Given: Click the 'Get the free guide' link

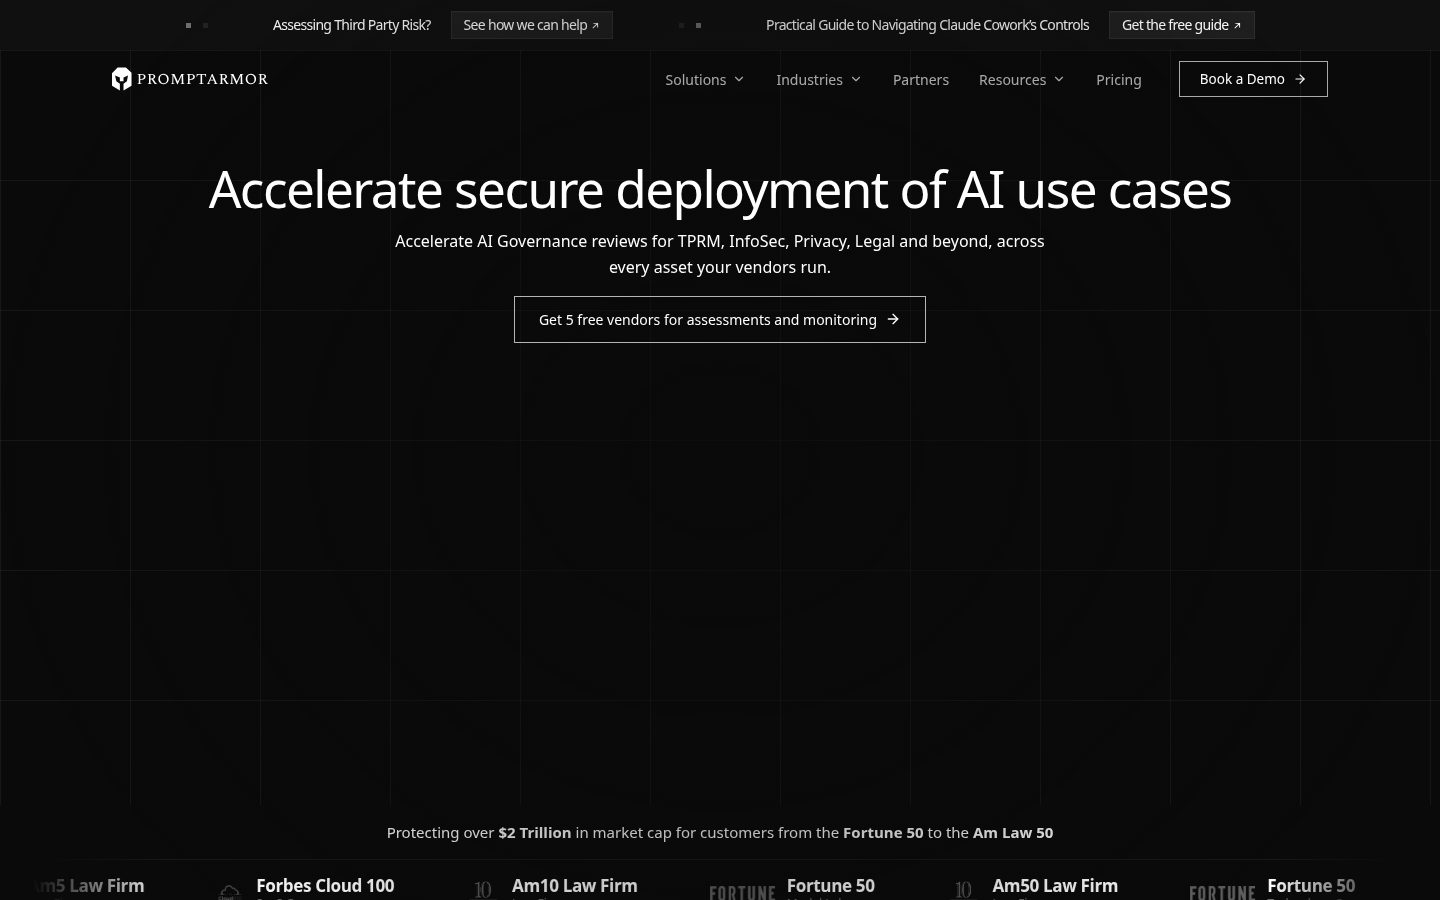Looking at the screenshot, I should tap(1181, 25).
